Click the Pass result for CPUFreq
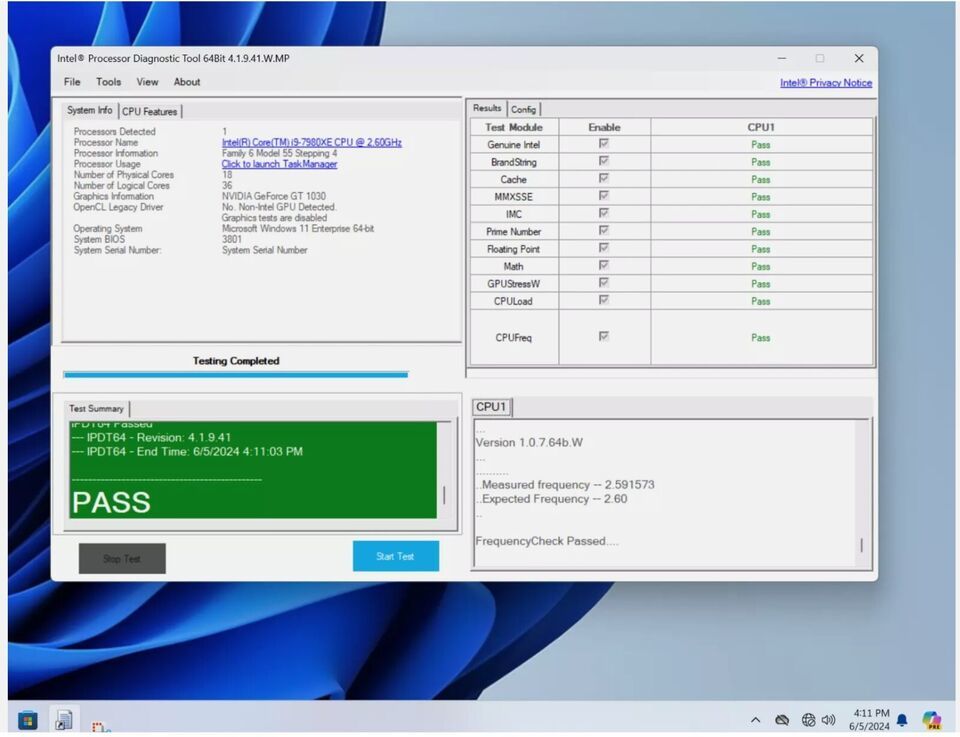Viewport: 960px width, 737px height. [x=760, y=338]
